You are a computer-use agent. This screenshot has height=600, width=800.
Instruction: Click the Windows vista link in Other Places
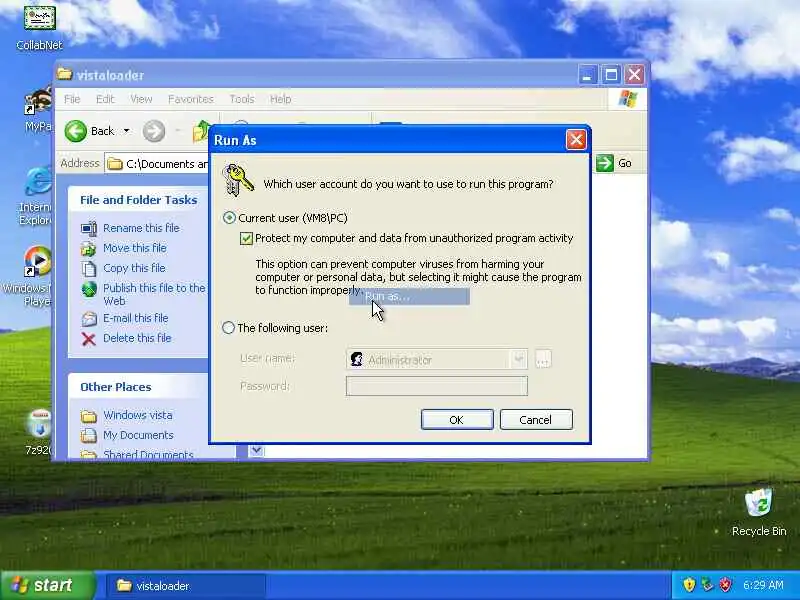click(x=138, y=415)
